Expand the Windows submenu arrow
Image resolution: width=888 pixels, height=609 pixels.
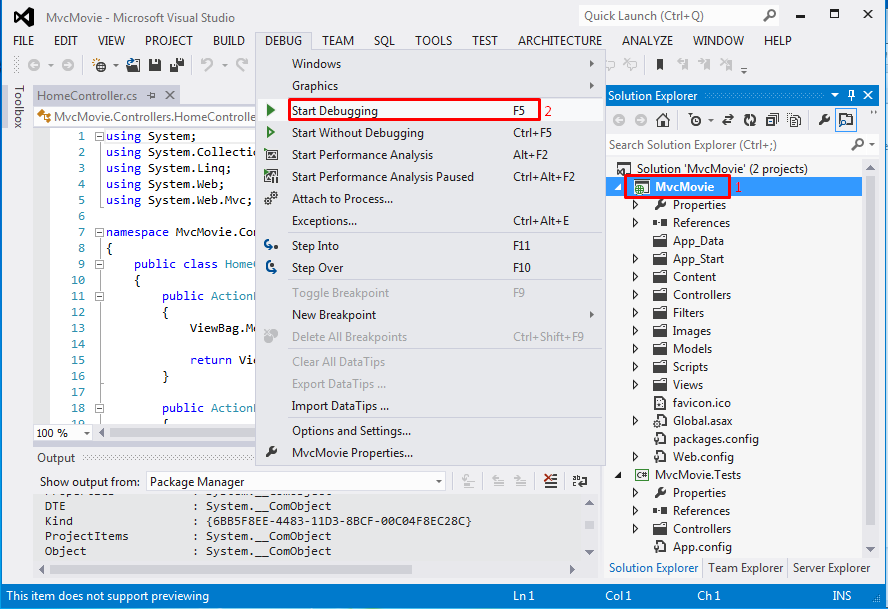tap(591, 63)
